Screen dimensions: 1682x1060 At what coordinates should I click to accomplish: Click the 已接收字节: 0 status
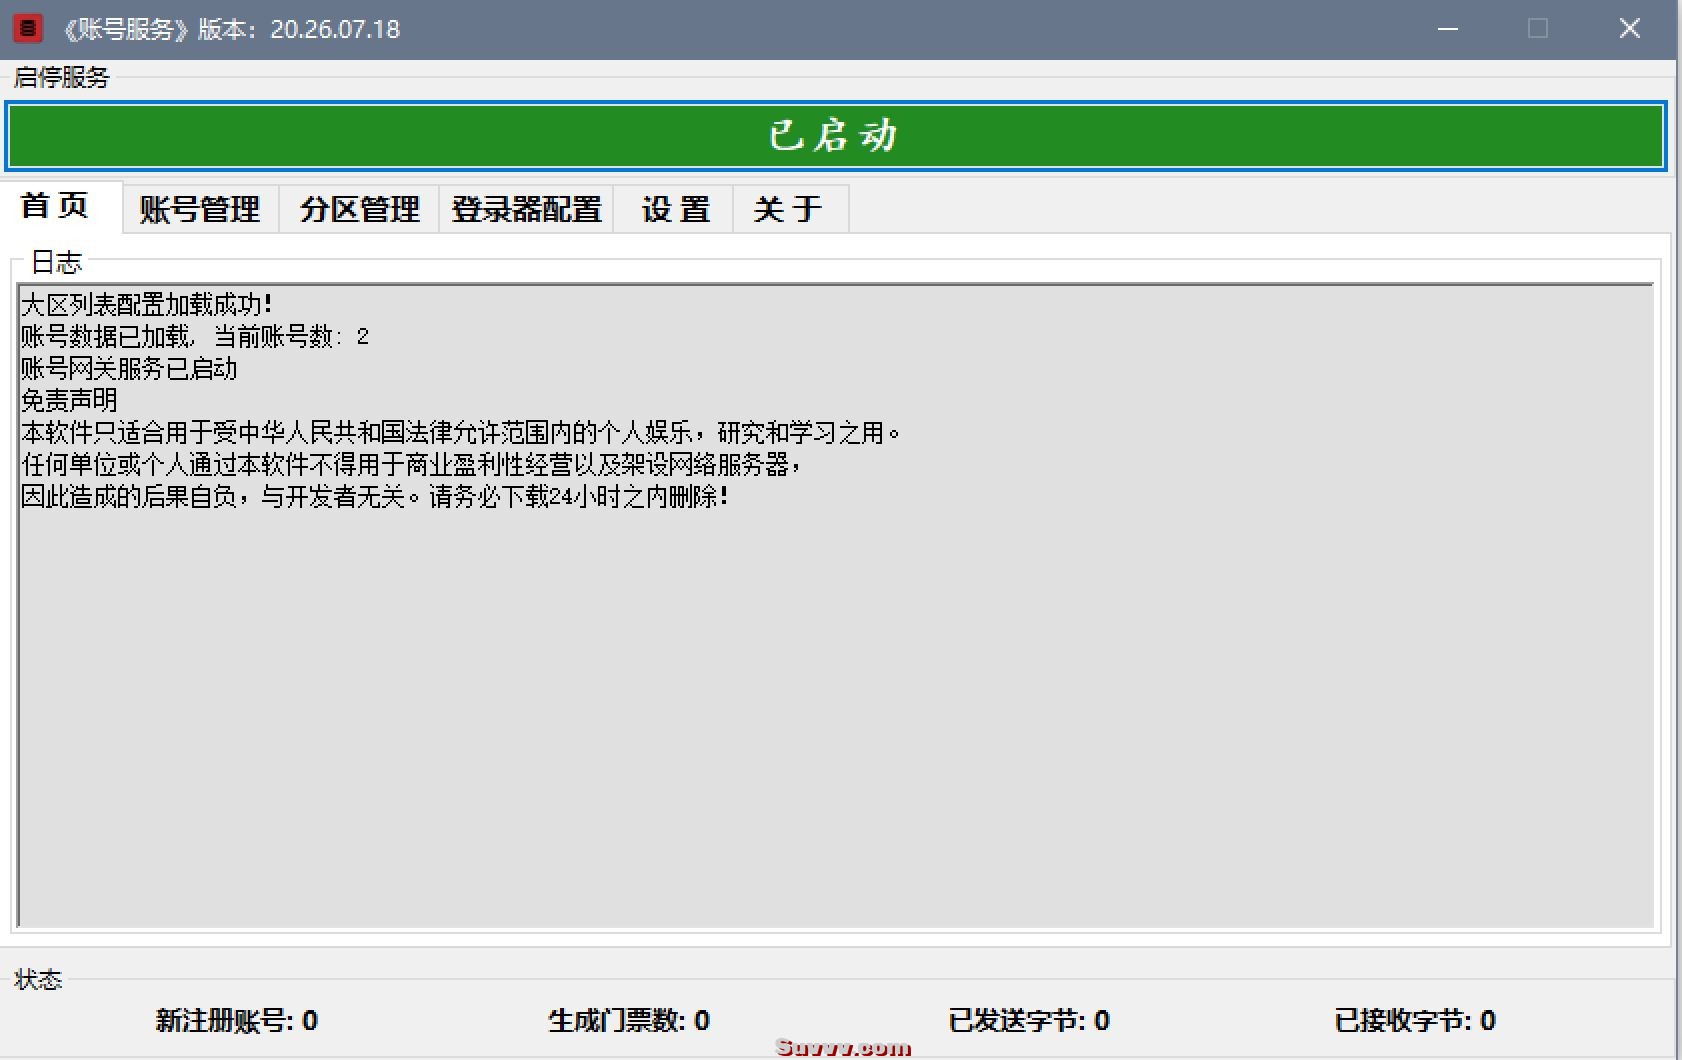coord(1415,1020)
